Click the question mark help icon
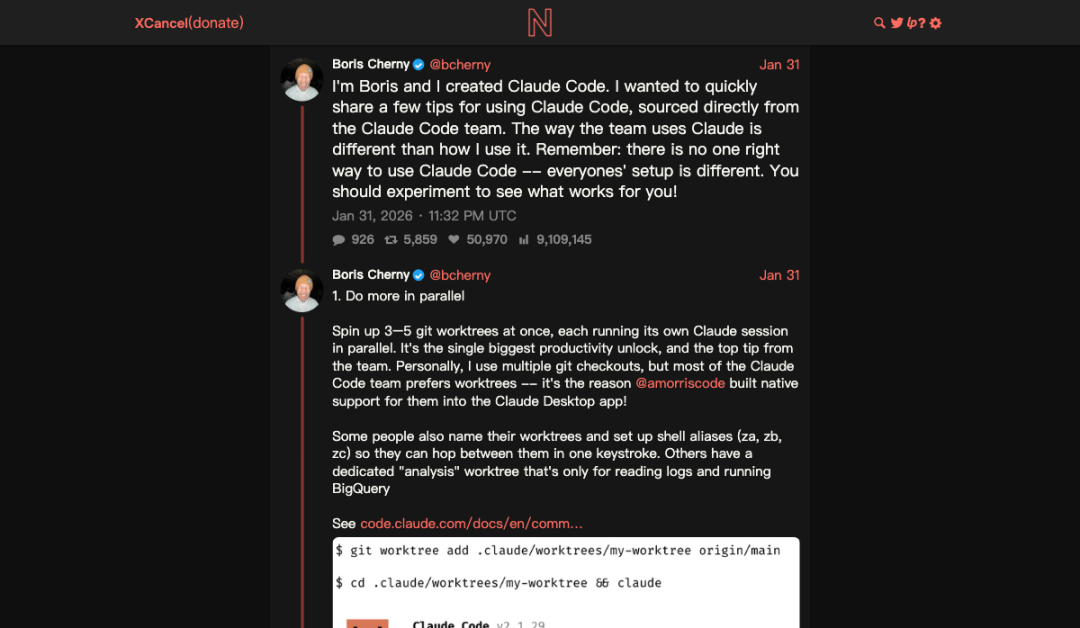Screen dimensions: 1080x628 (924, 22)
